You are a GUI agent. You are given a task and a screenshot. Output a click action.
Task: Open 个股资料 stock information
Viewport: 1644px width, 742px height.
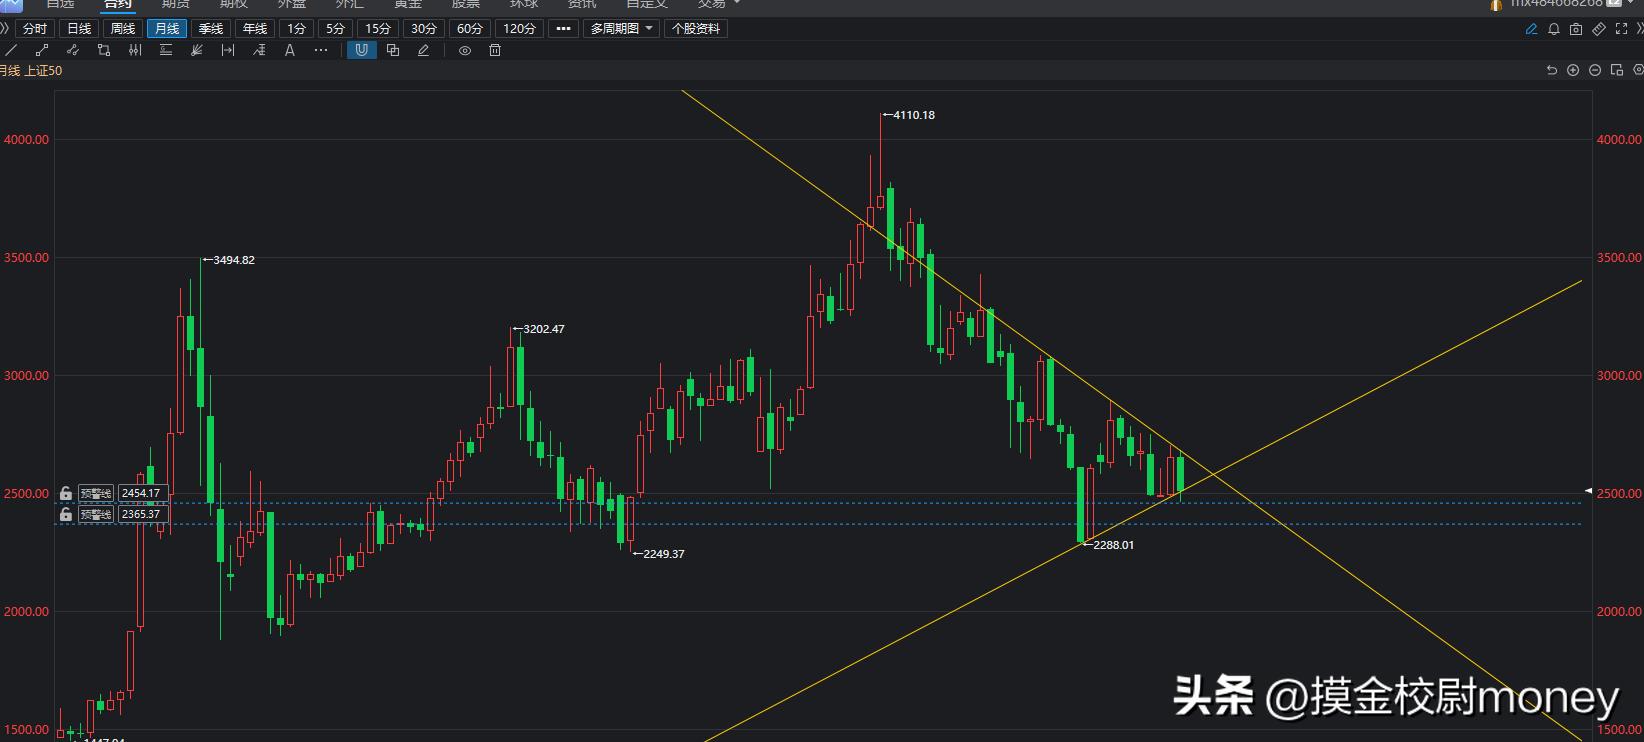click(696, 29)
